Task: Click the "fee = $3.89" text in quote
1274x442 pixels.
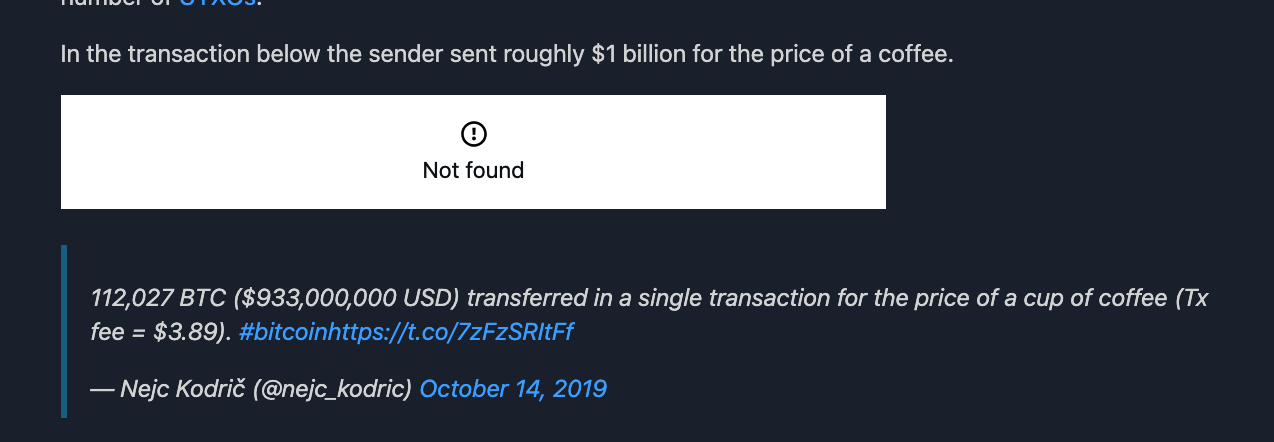Action: pos(160,332)
